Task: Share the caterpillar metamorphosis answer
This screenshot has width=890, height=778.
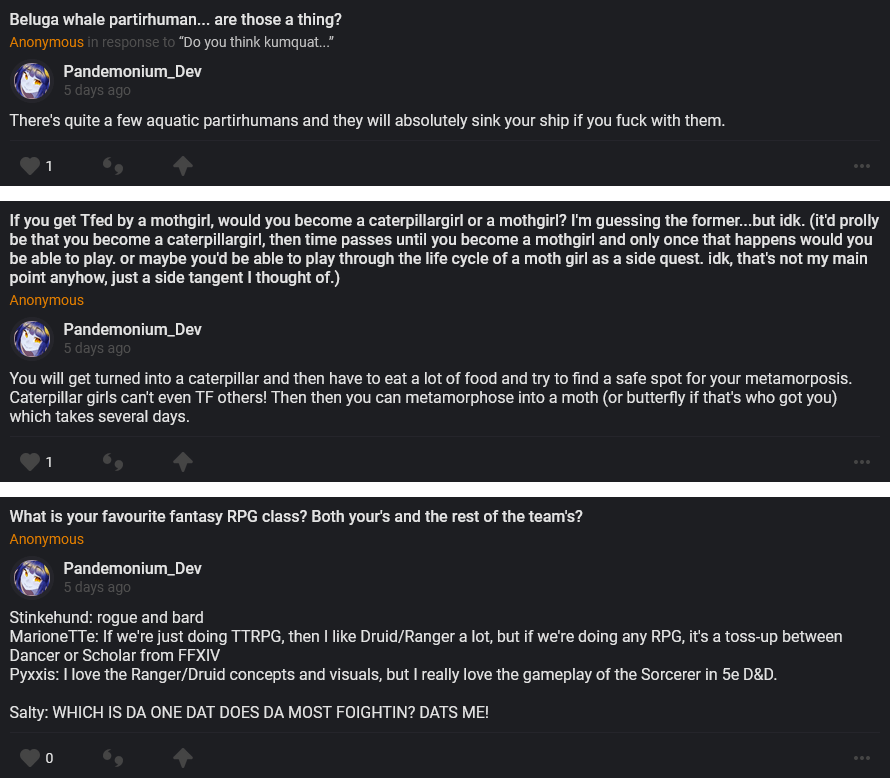Action: [182, 462]
